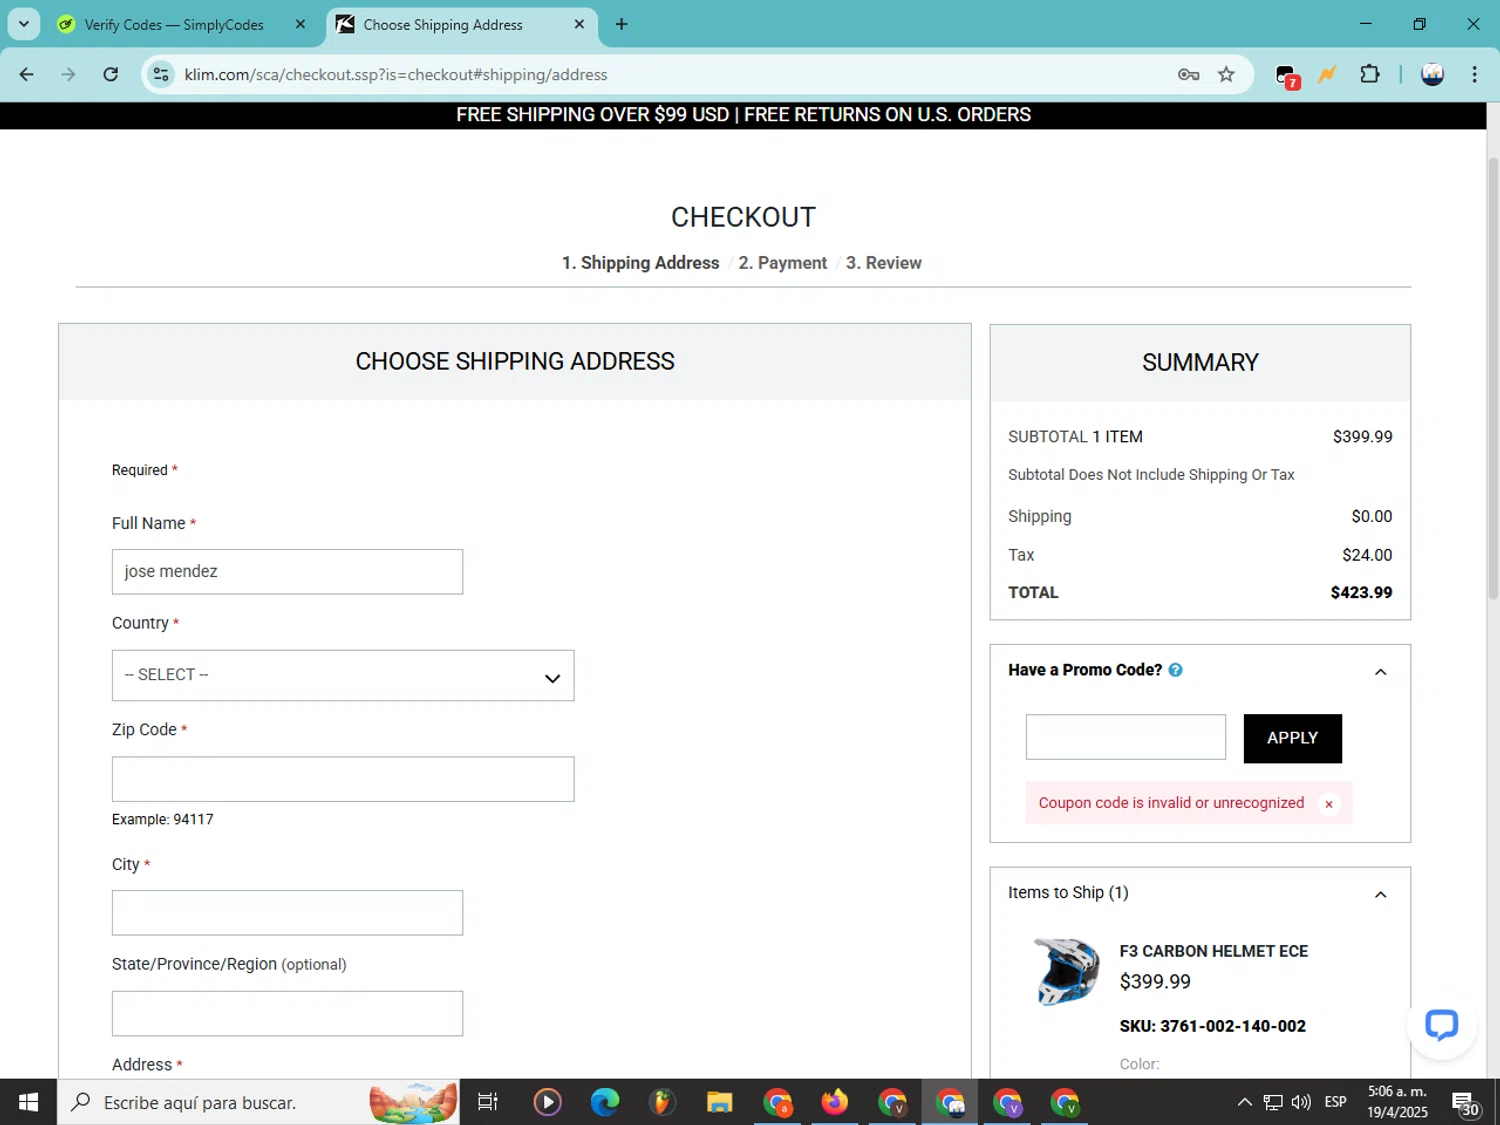Apply the promo code
Image resolution: width=1500 pixels, height=1125 pixels.
pos(1292,738)
